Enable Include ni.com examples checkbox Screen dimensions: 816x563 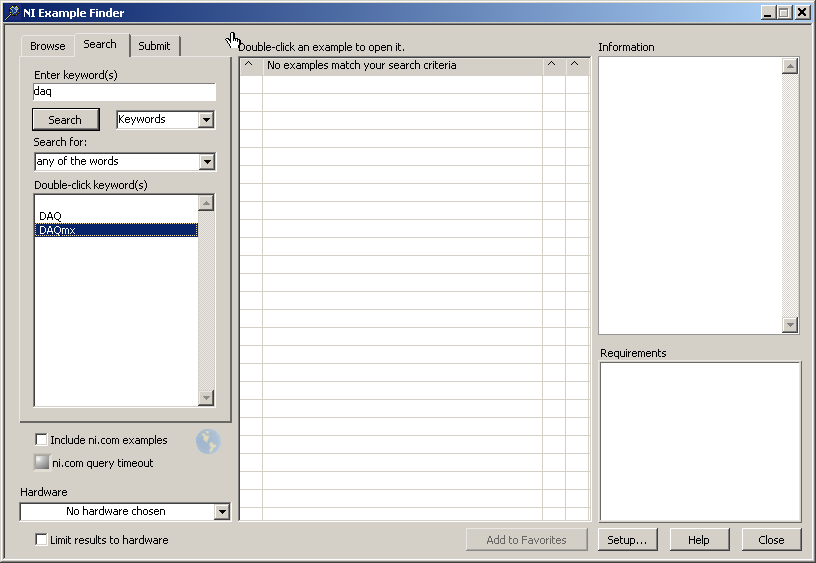point(41,440)
